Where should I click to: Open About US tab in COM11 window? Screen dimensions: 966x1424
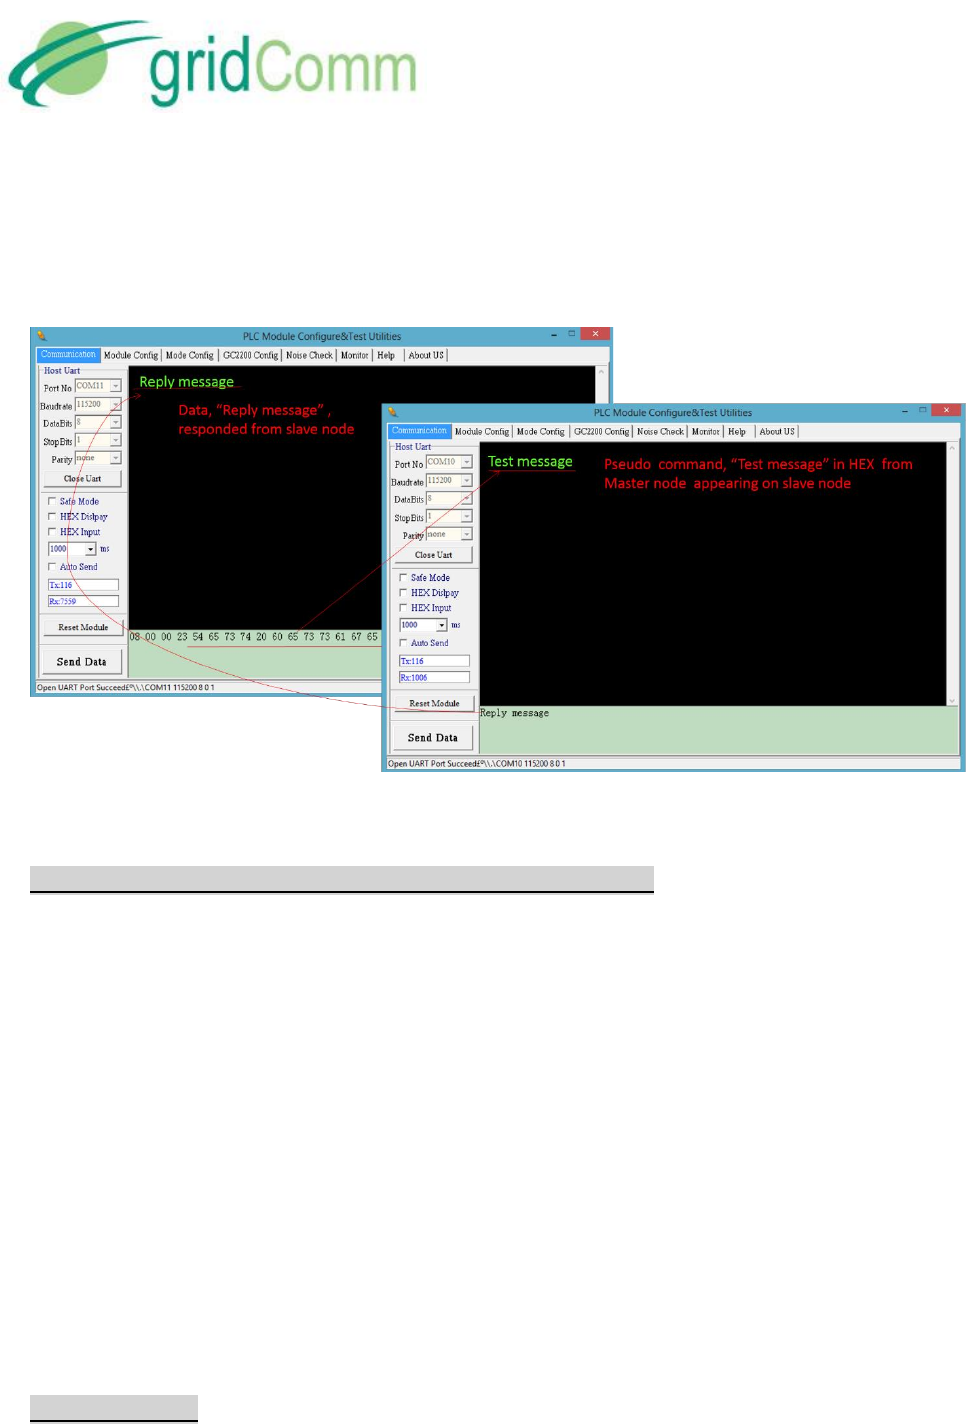(426, 355)
